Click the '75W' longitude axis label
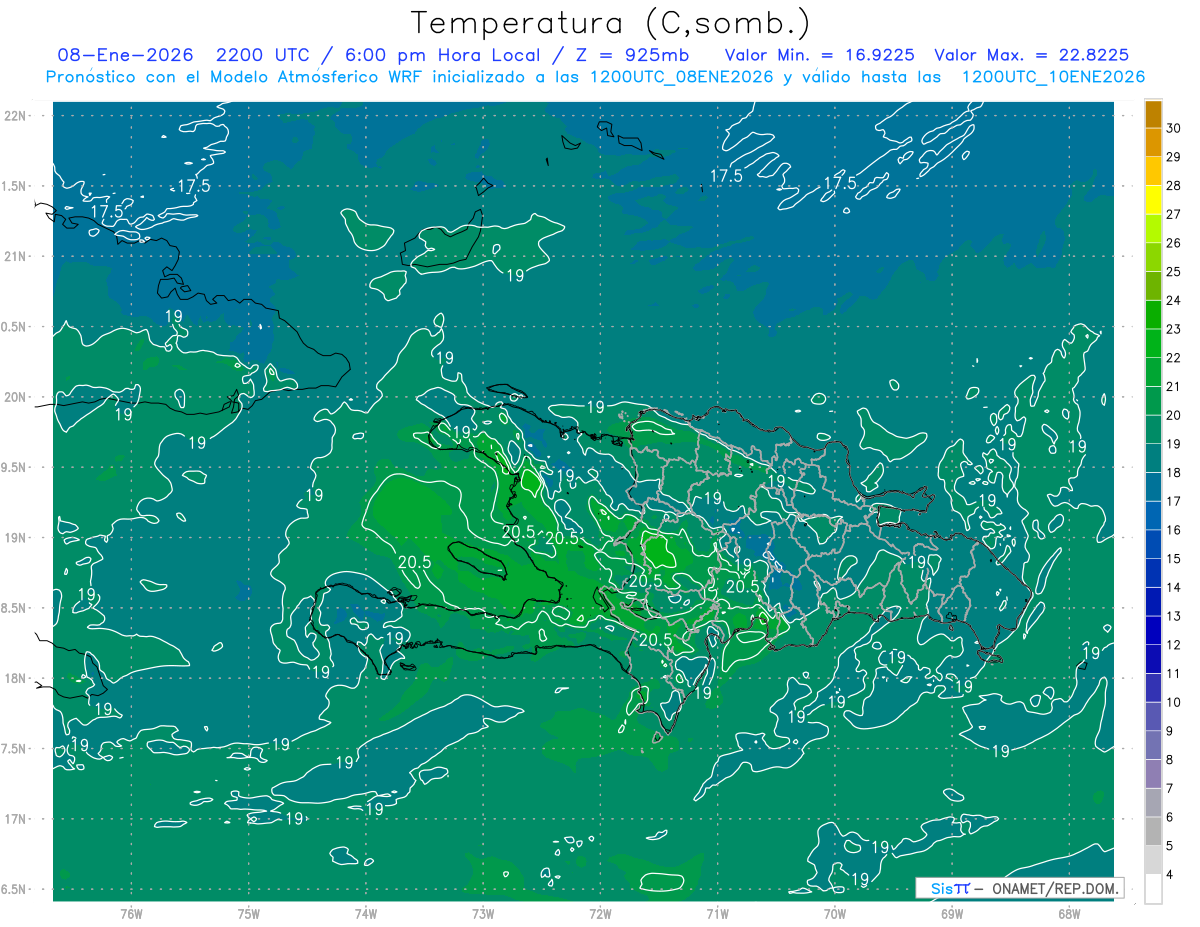The image size is (1200, 927). point(248,914)
